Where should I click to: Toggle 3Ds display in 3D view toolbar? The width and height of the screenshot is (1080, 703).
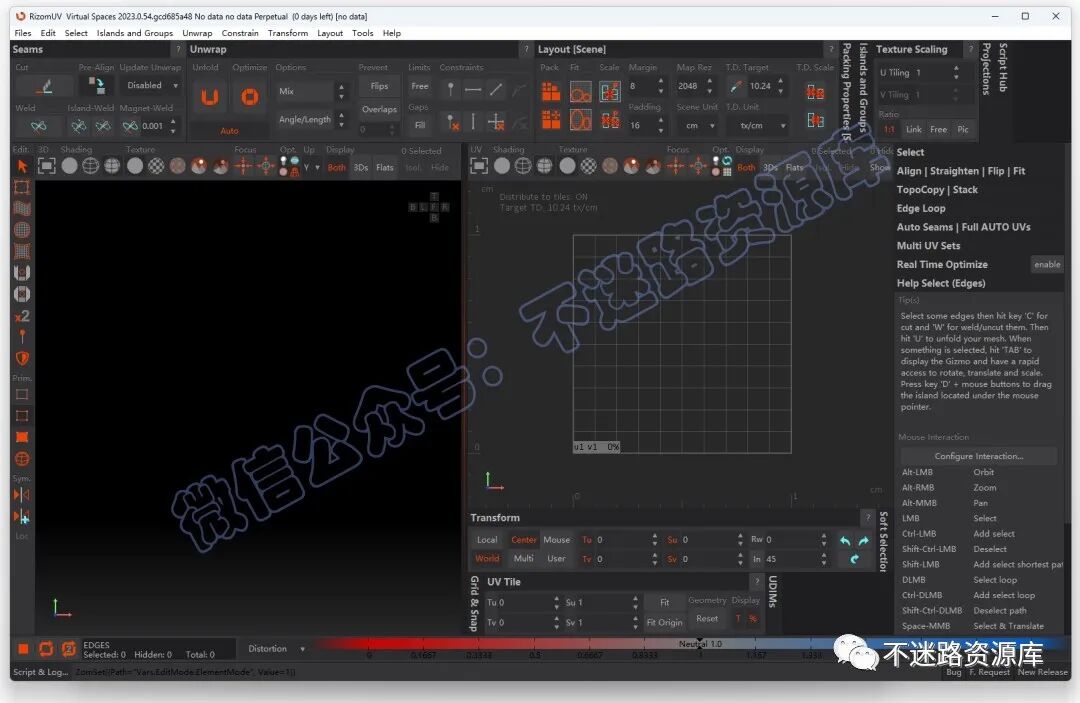point(361,167)
